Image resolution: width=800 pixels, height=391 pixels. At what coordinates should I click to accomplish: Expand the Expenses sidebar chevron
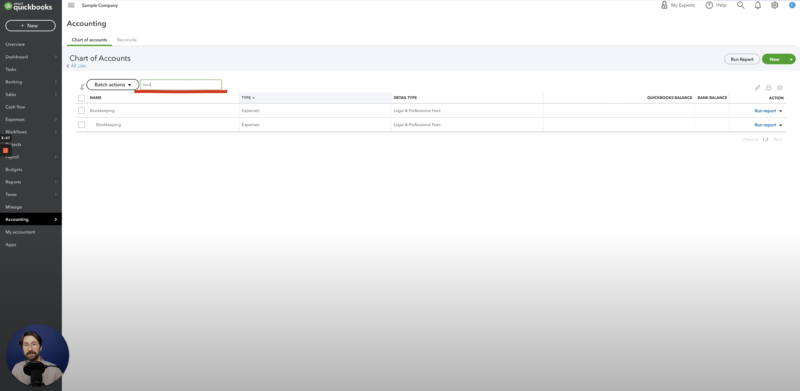pyautogui.click(x=56, y=119)
